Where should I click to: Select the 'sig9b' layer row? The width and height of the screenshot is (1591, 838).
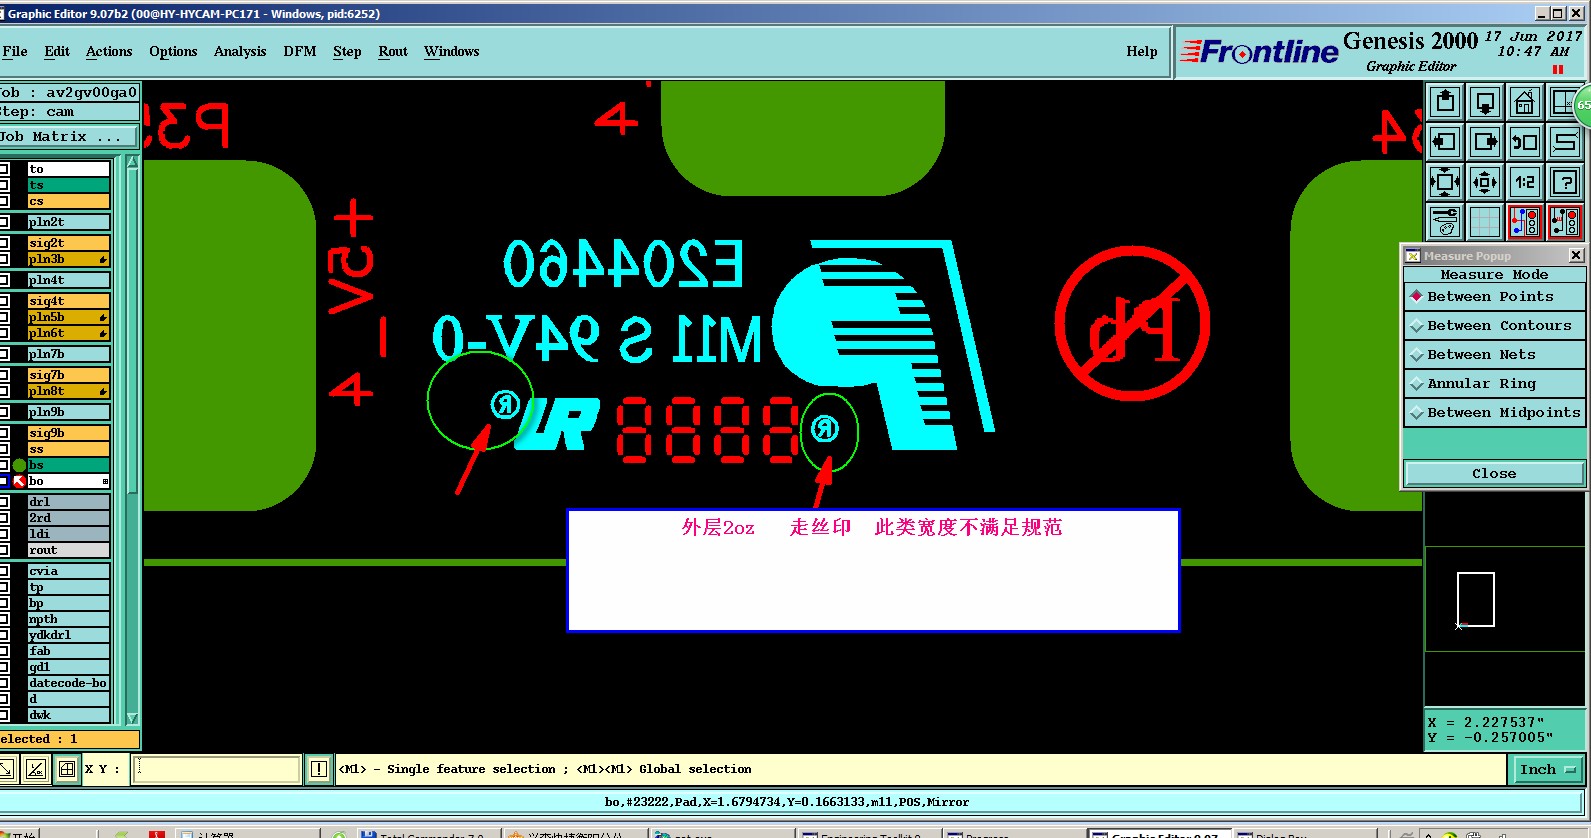pyautogui.click(x=68, y=433)
